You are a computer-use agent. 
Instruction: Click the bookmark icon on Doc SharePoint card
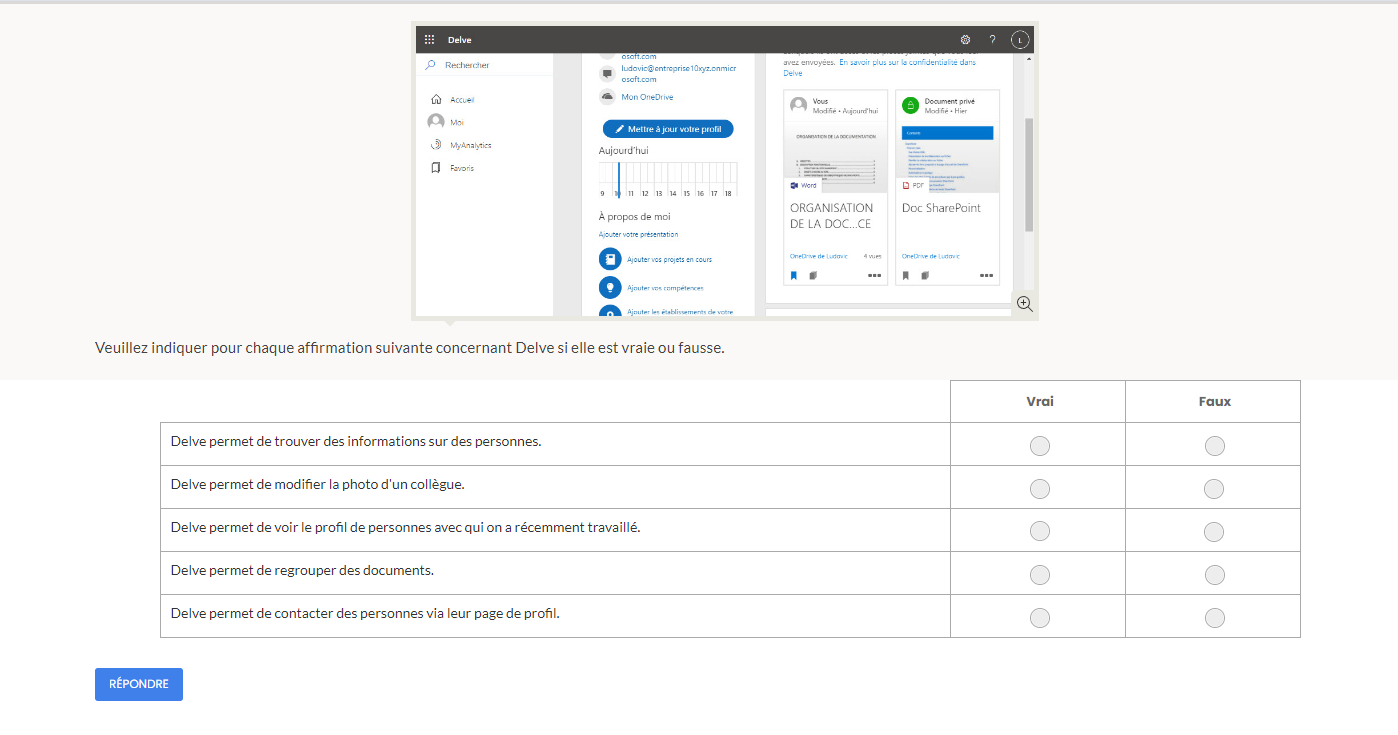click(906, 275)
